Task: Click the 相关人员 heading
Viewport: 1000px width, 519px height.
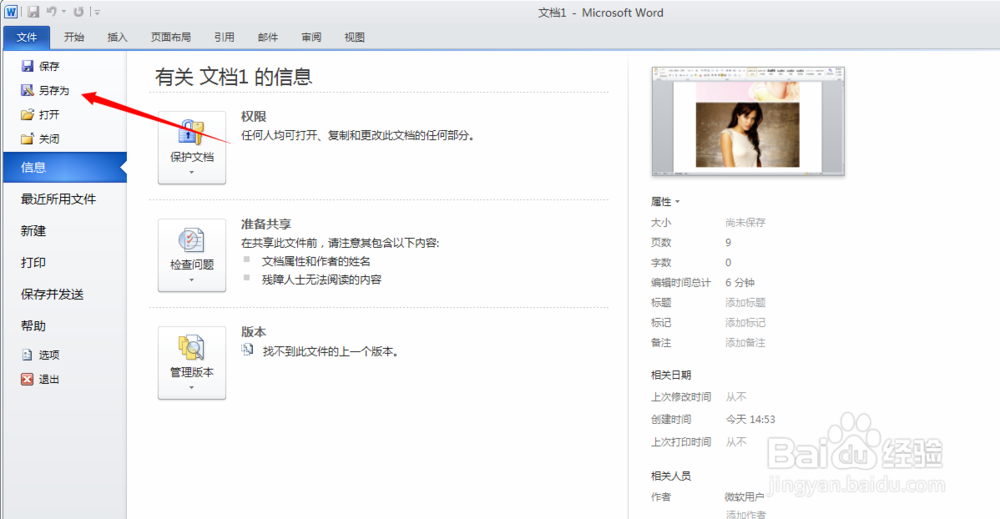Action: tap(671, 476)
